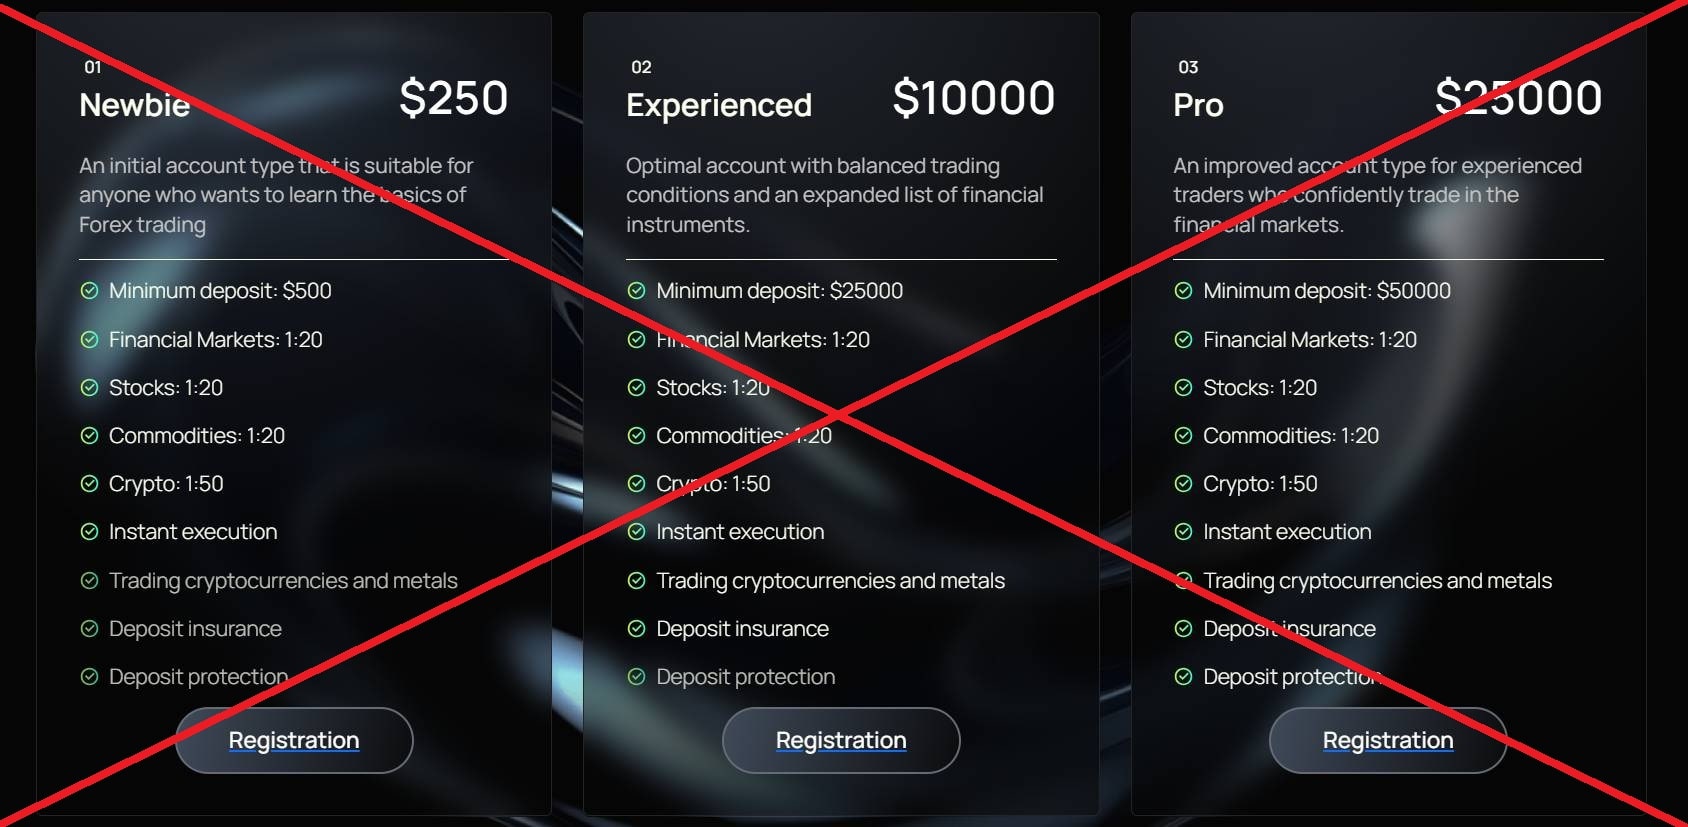Click the checkmark beside Experienced's Minimum deposit $25000
Image resolution: width=1688 pixels, height=827 pixels.
click(x=635, y=291)
